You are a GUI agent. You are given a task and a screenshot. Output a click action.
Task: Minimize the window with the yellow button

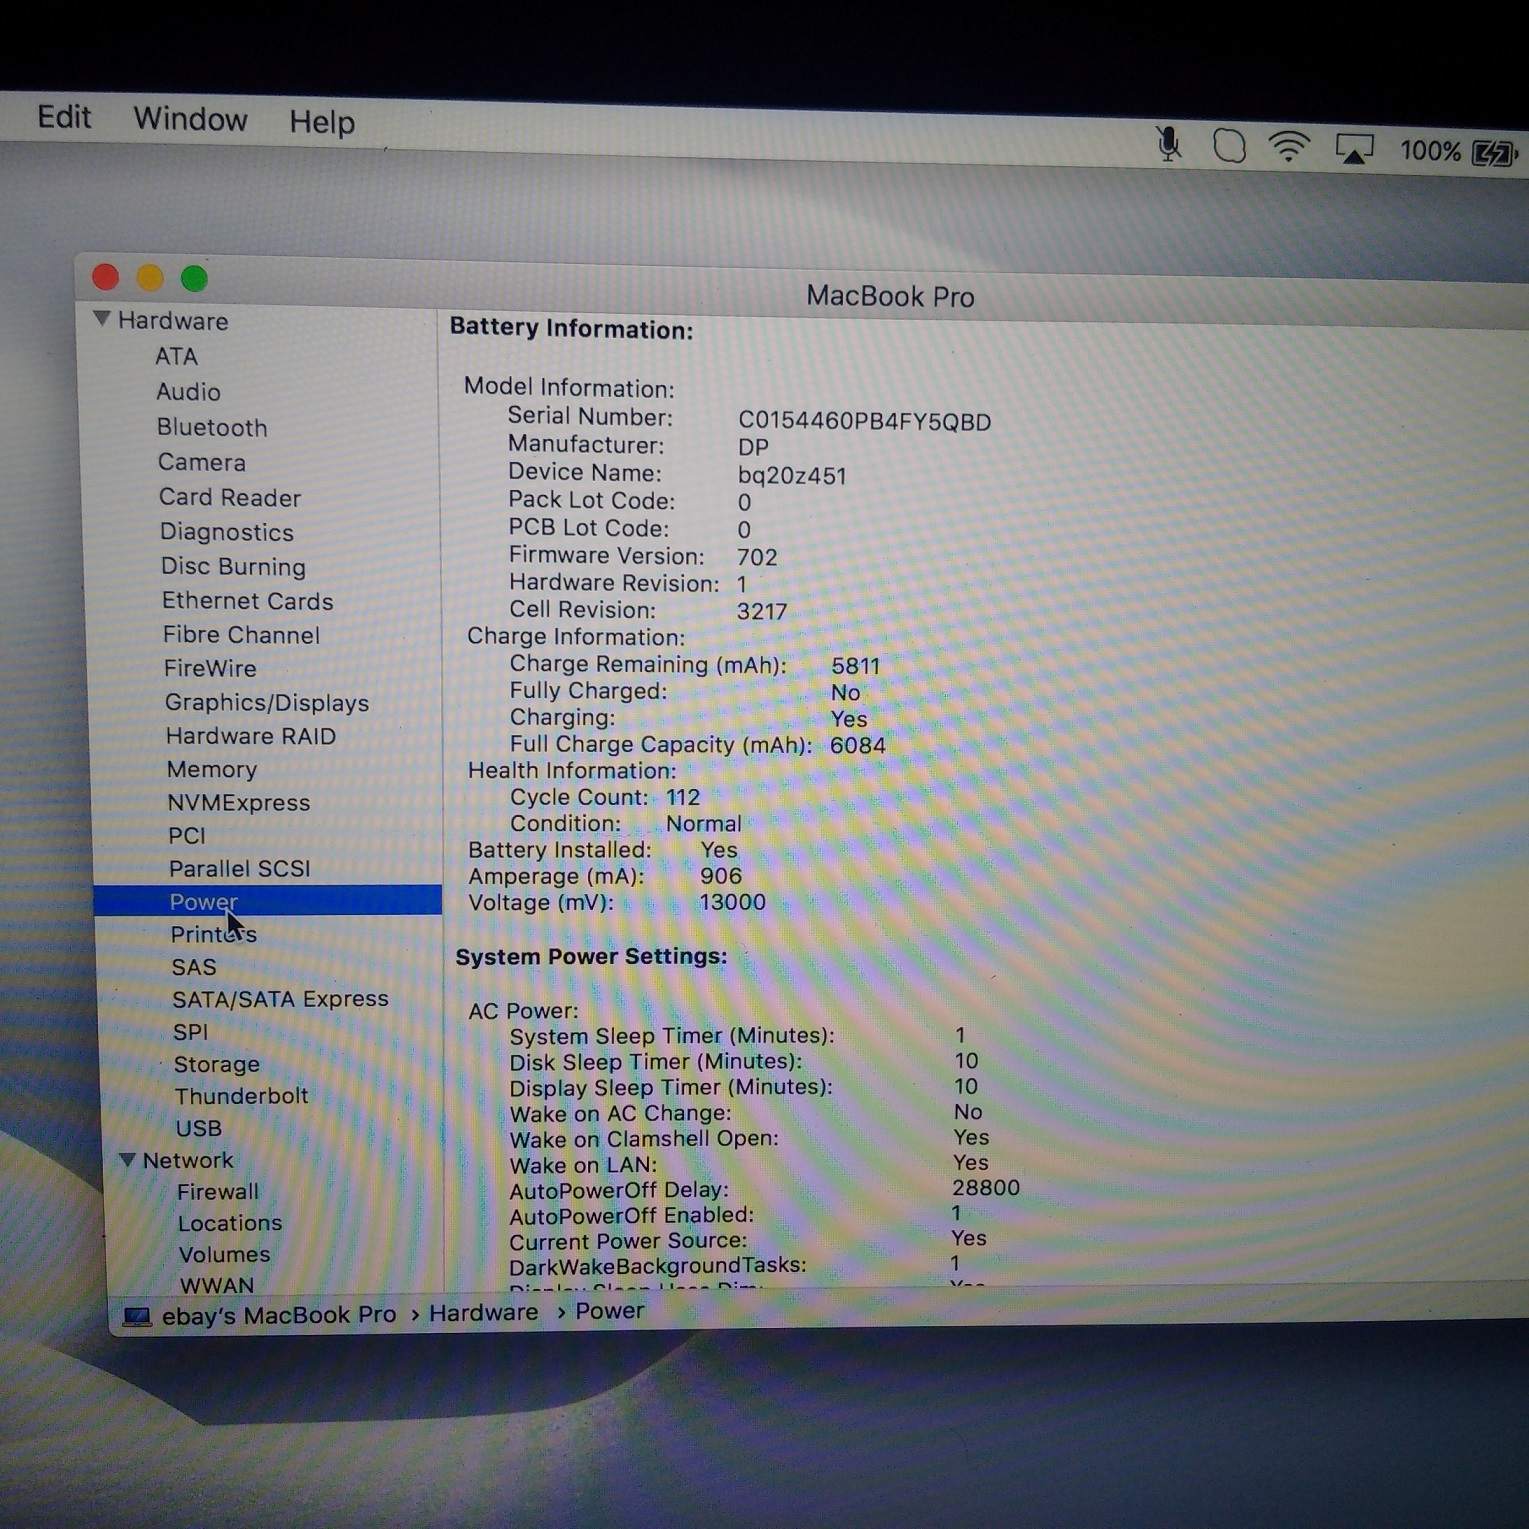click(x=149, y=278)
